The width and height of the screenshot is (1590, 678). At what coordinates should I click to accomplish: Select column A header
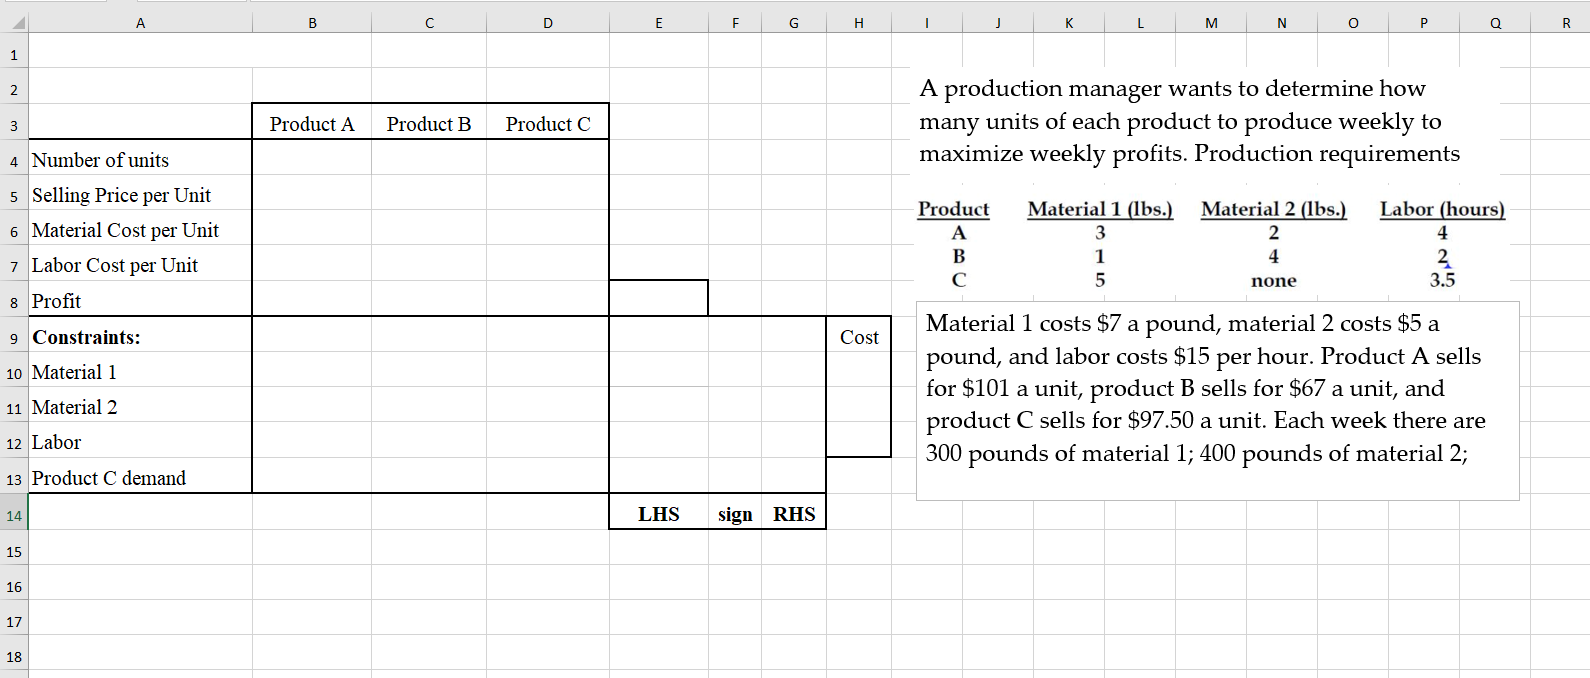tap(140, 23)
